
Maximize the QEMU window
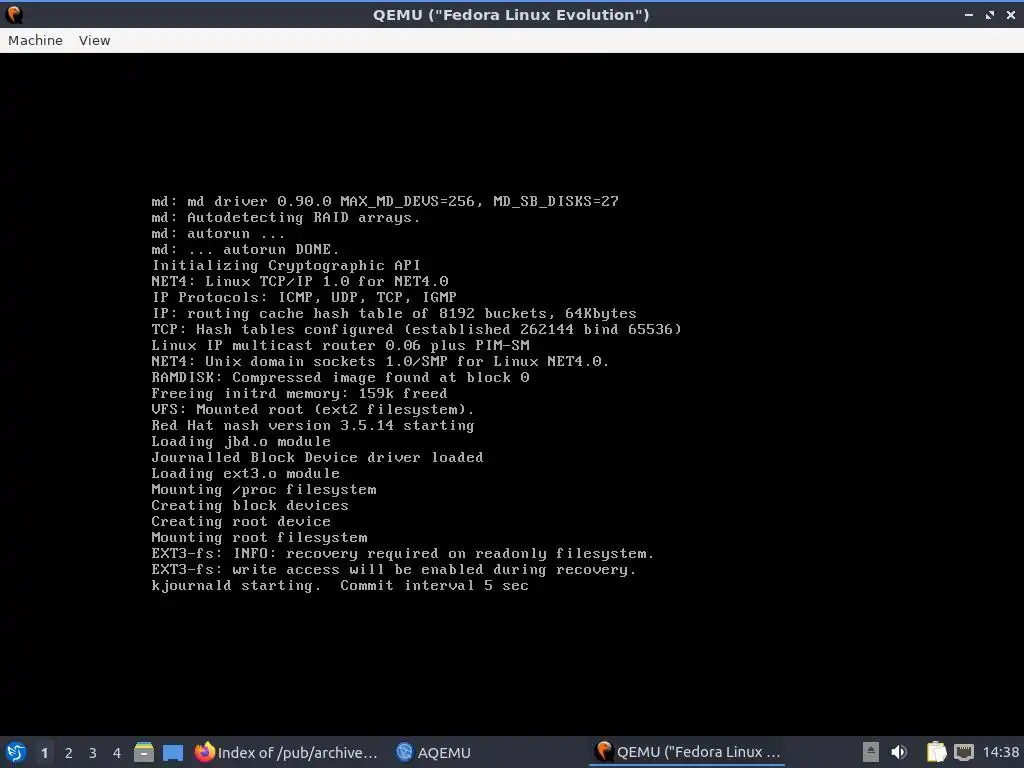990,14
